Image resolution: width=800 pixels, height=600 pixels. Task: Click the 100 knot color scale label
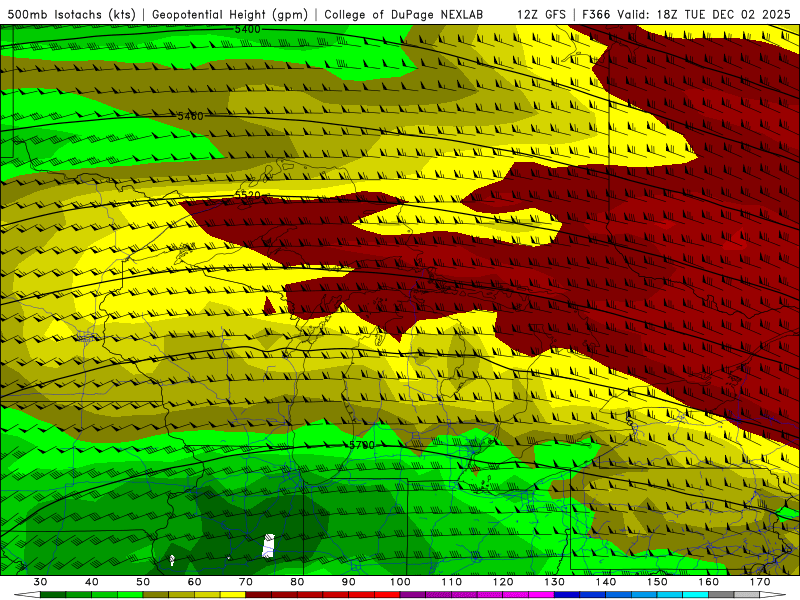400,582
